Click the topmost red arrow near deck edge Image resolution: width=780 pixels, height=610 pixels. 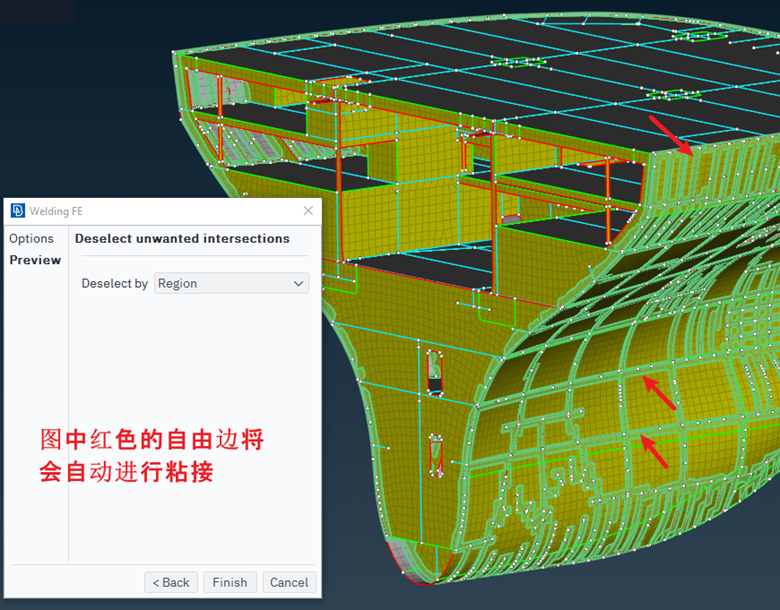pyautogui.click(x=671, y=135)
